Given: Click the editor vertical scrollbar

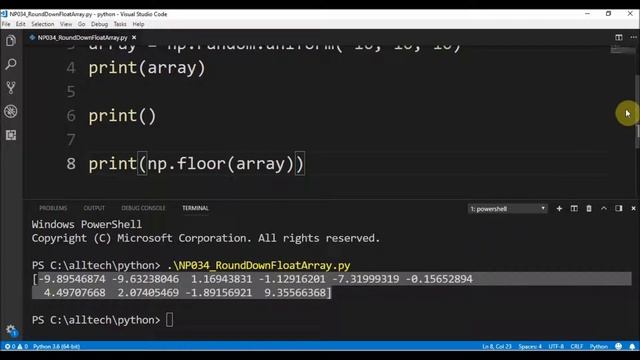Looking at the screenshot, I should tap(637, 111).
